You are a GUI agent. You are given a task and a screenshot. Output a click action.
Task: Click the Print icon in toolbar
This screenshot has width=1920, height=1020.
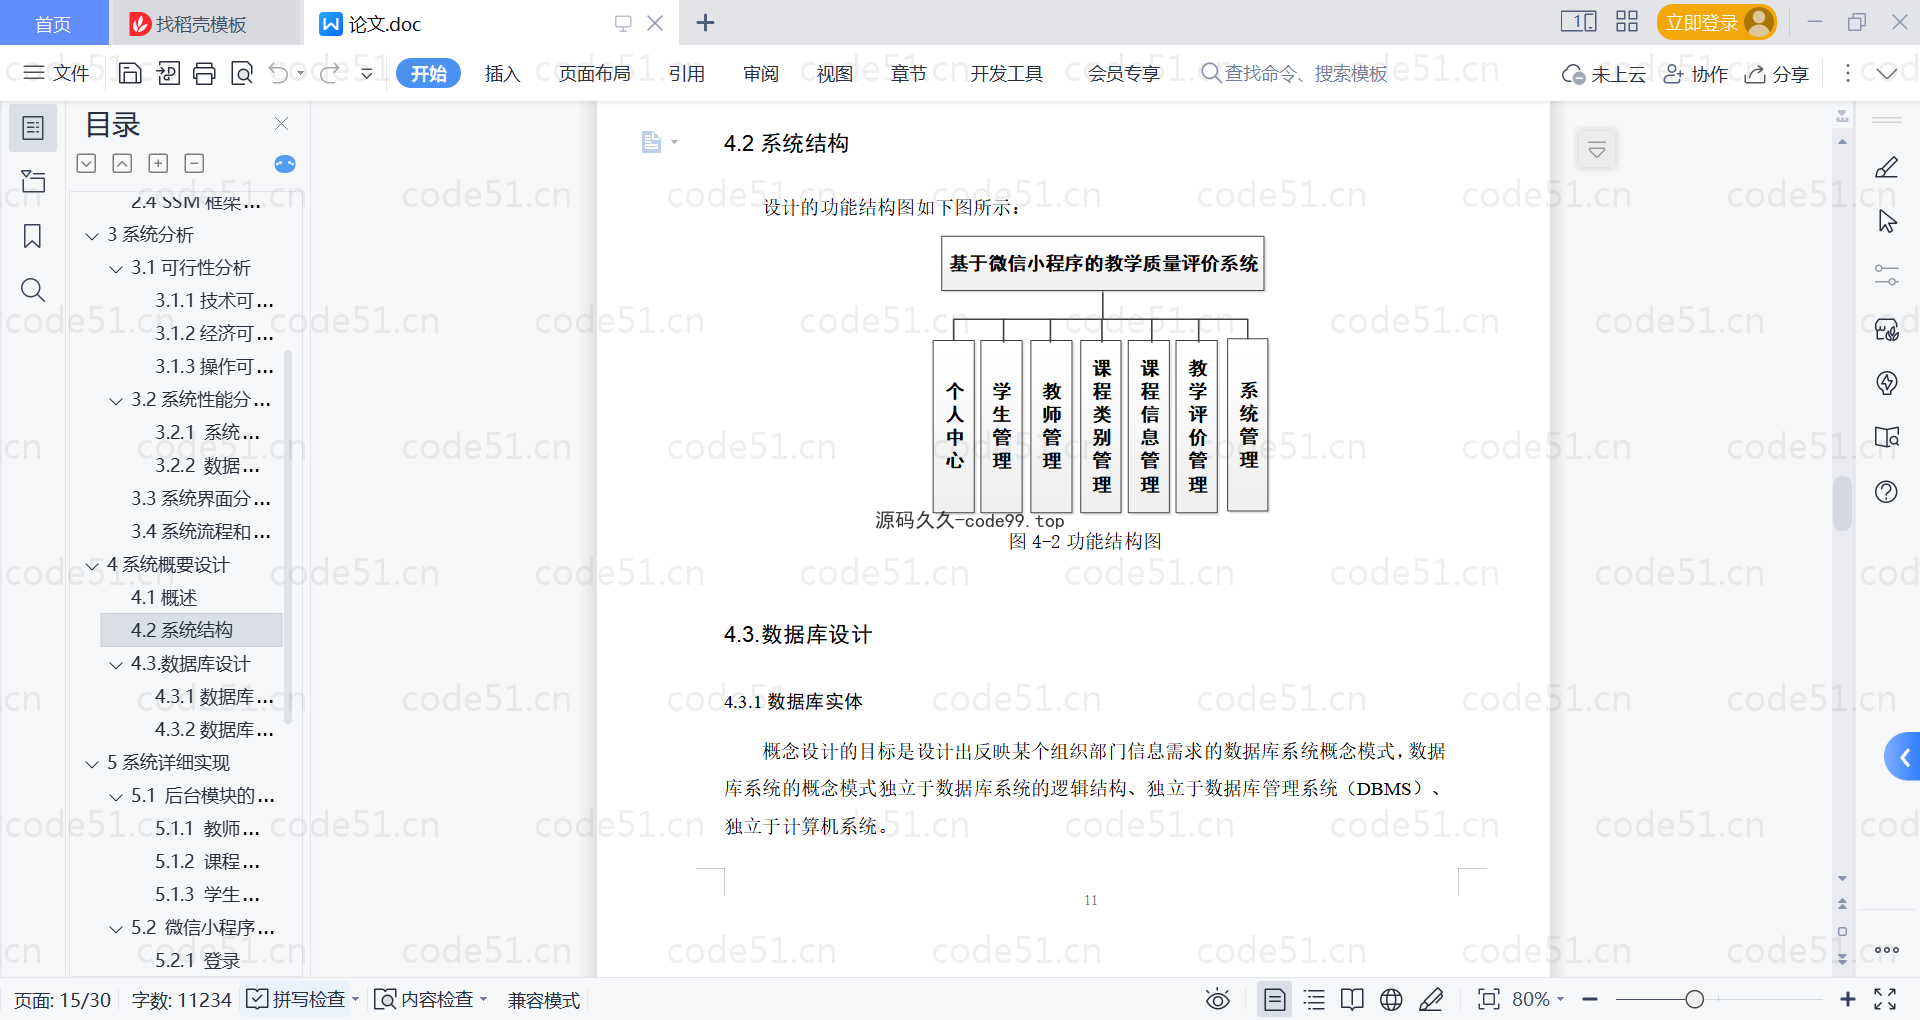coord(204,73)
